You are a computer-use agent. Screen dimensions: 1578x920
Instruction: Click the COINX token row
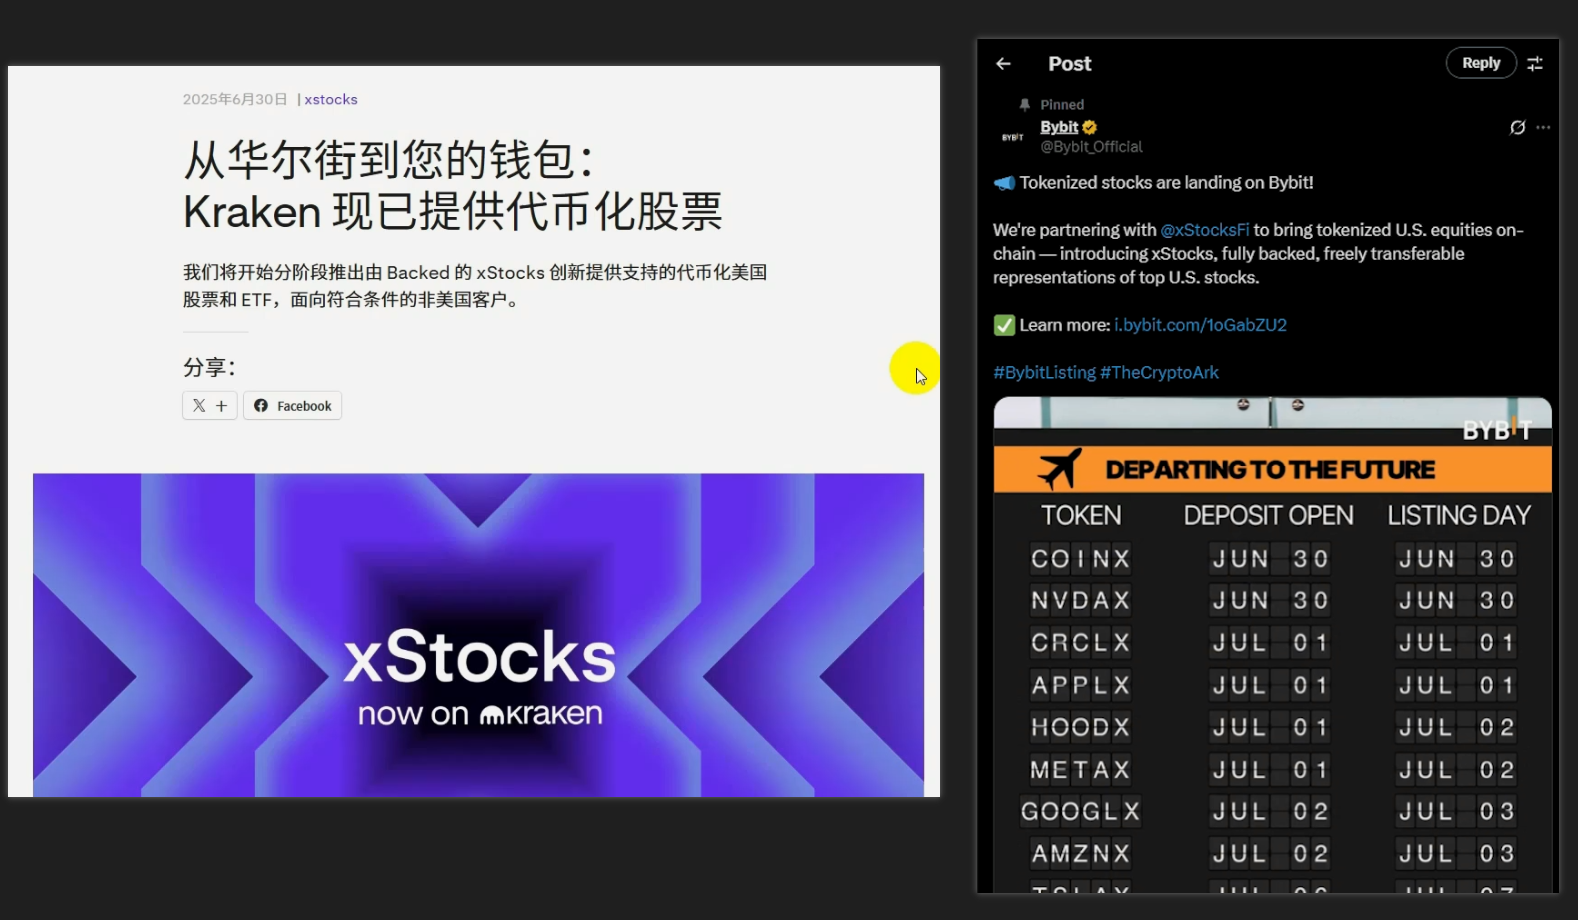click(x=1272, y=558)
